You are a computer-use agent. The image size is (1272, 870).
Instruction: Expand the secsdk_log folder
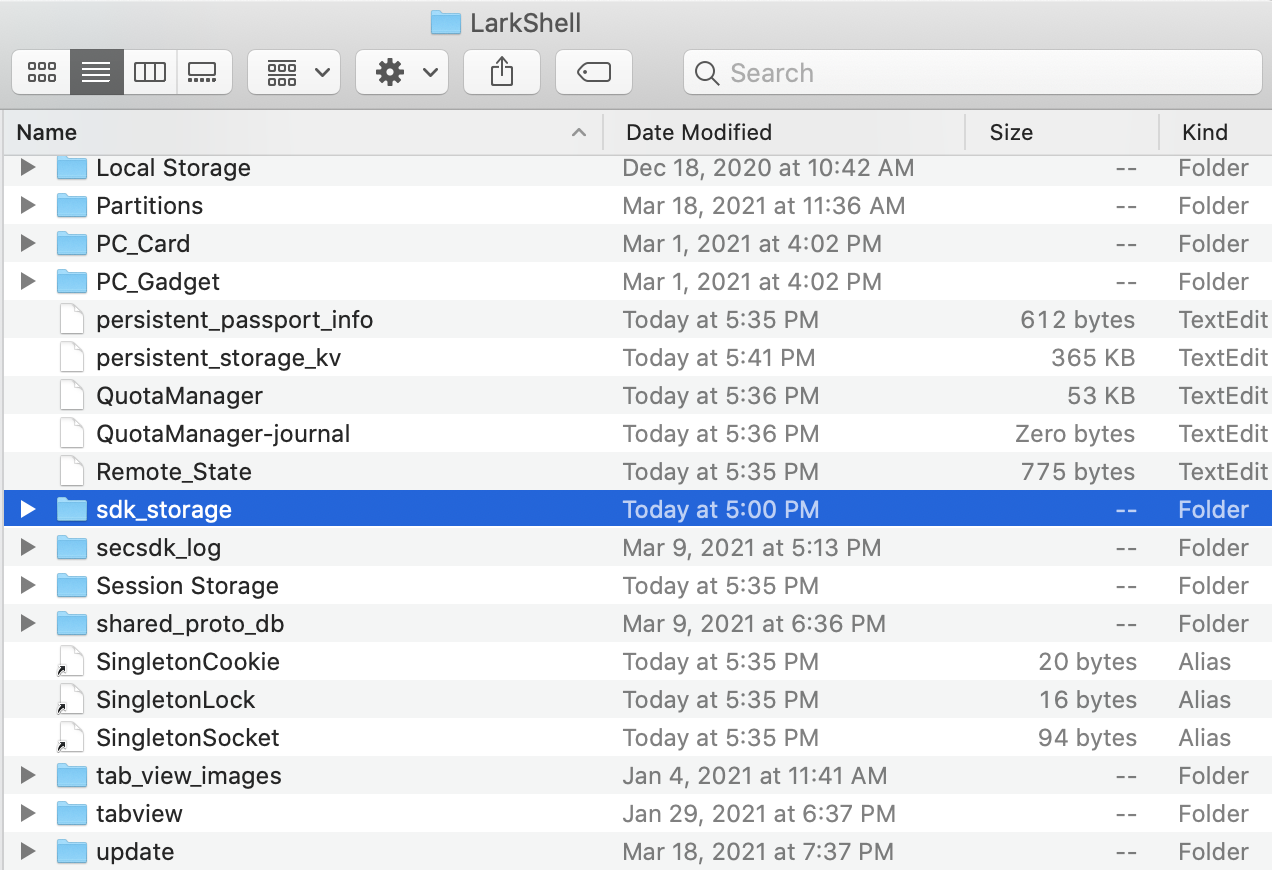(x=27, y=547)
